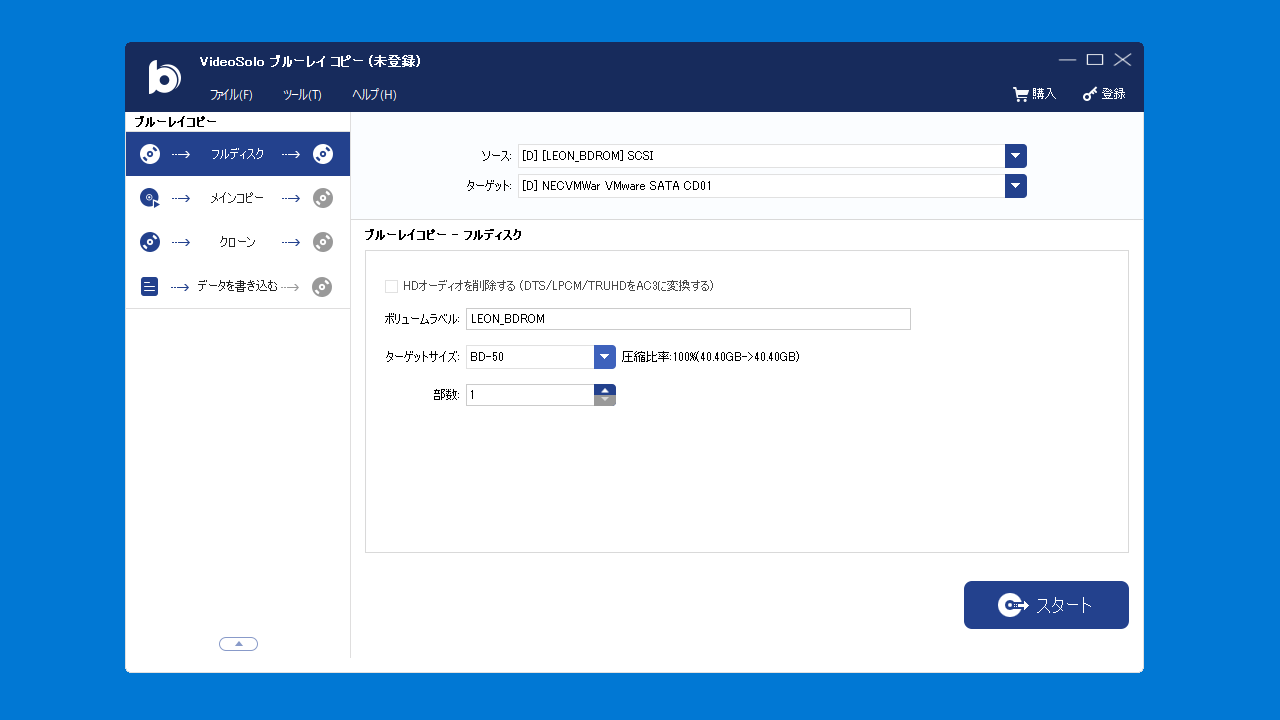Screen dimensions: 1280x720
Task: Click the 圧縮比率 100% text
Action: pos(710,357)
